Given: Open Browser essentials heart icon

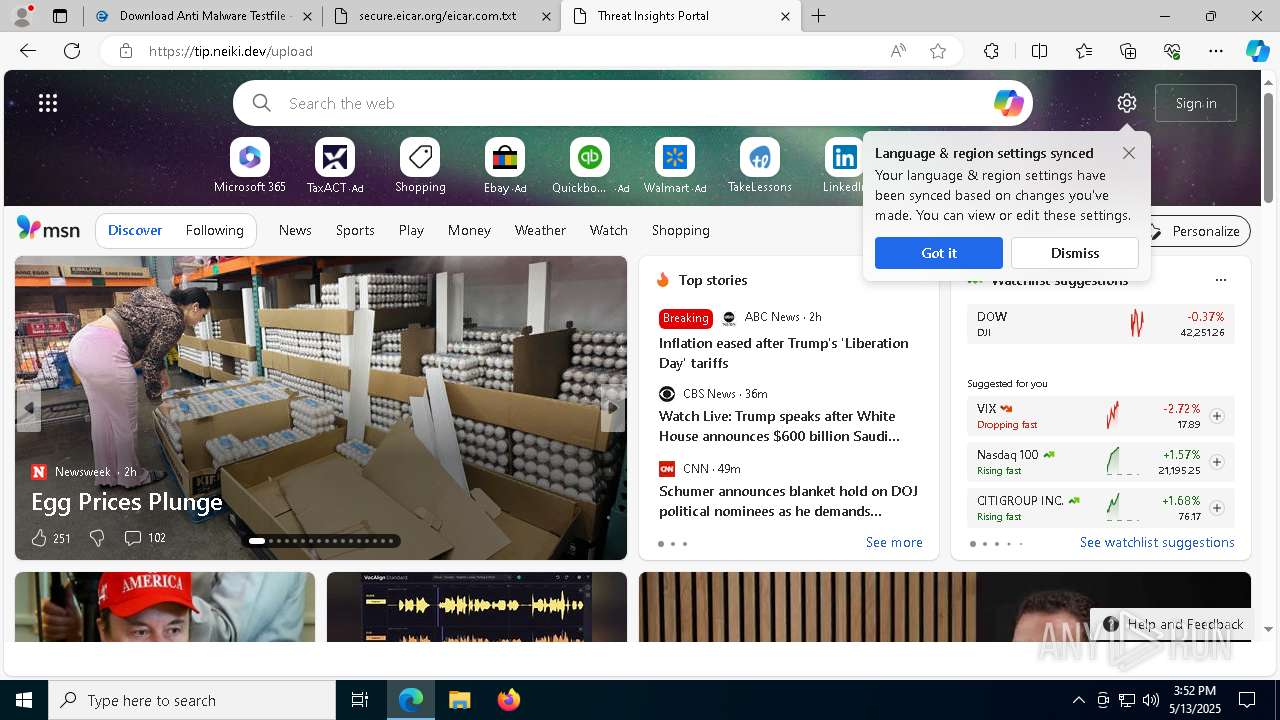Looking at the screenshot, I should pyautogui.click(x=1172, y=51).
